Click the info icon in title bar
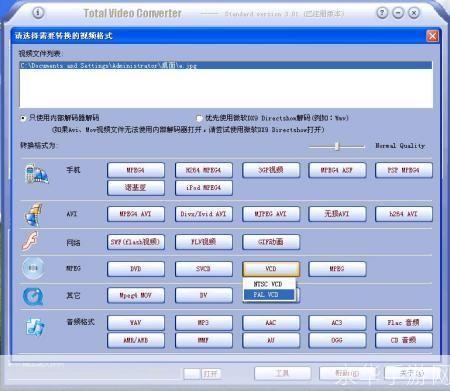This screenshot has height=391, width=450. pos(38,13)
